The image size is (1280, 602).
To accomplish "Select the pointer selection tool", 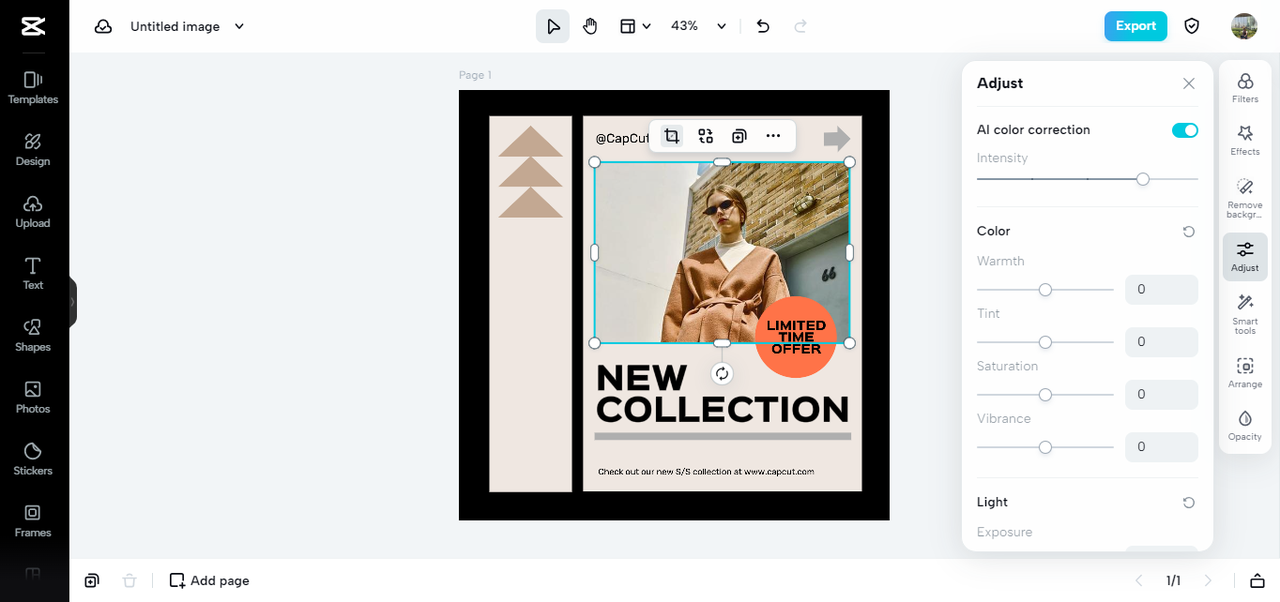I will [x=553, y=26].
